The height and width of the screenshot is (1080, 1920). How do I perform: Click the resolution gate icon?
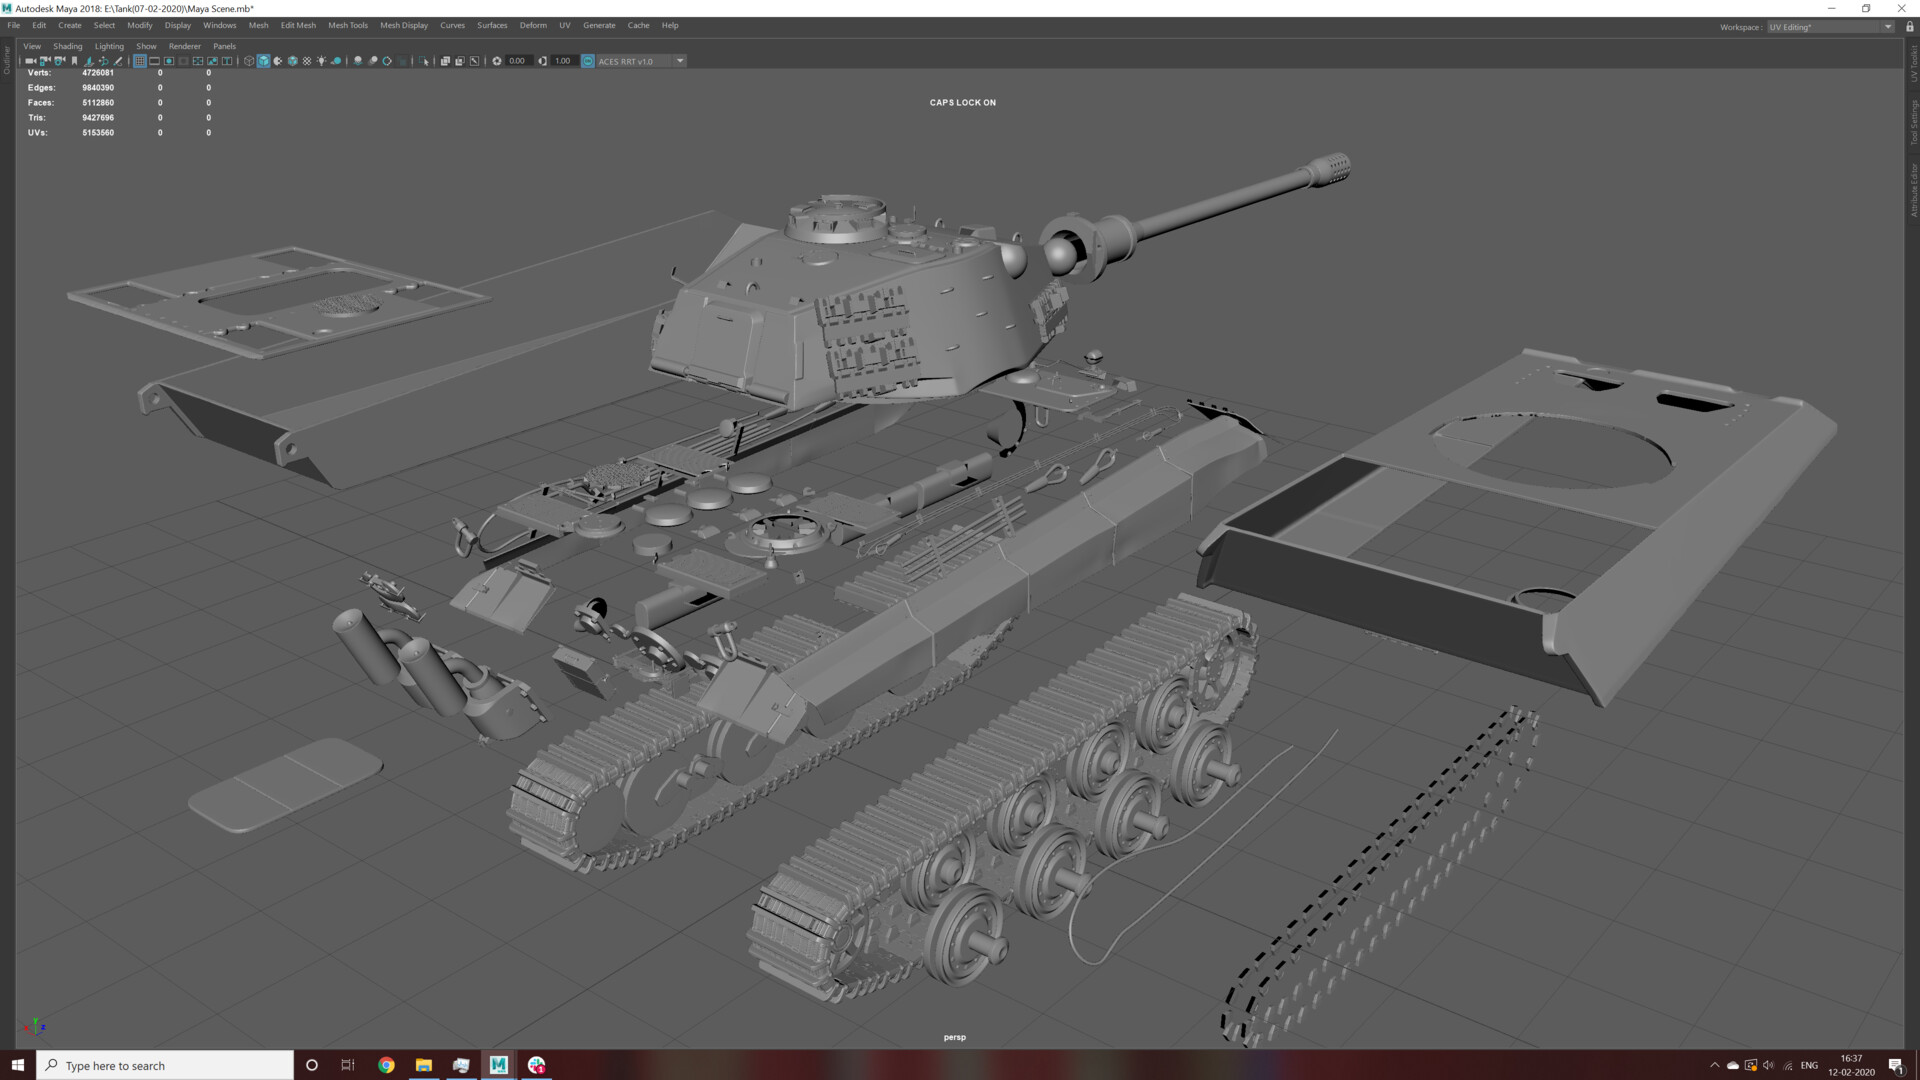tap(168, 61)
